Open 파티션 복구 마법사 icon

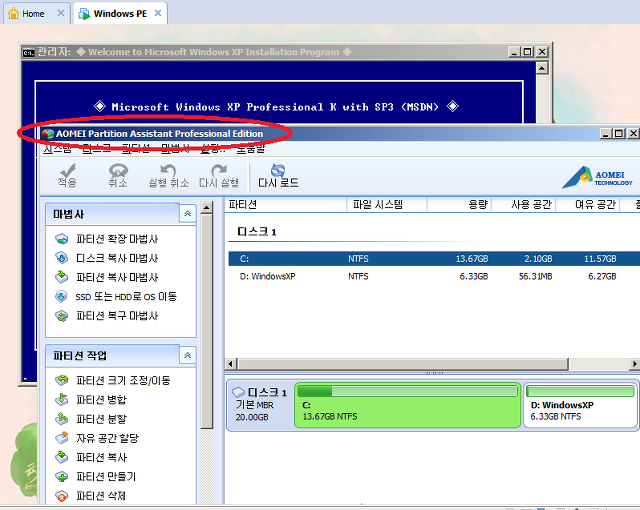(x=62, y=316)
